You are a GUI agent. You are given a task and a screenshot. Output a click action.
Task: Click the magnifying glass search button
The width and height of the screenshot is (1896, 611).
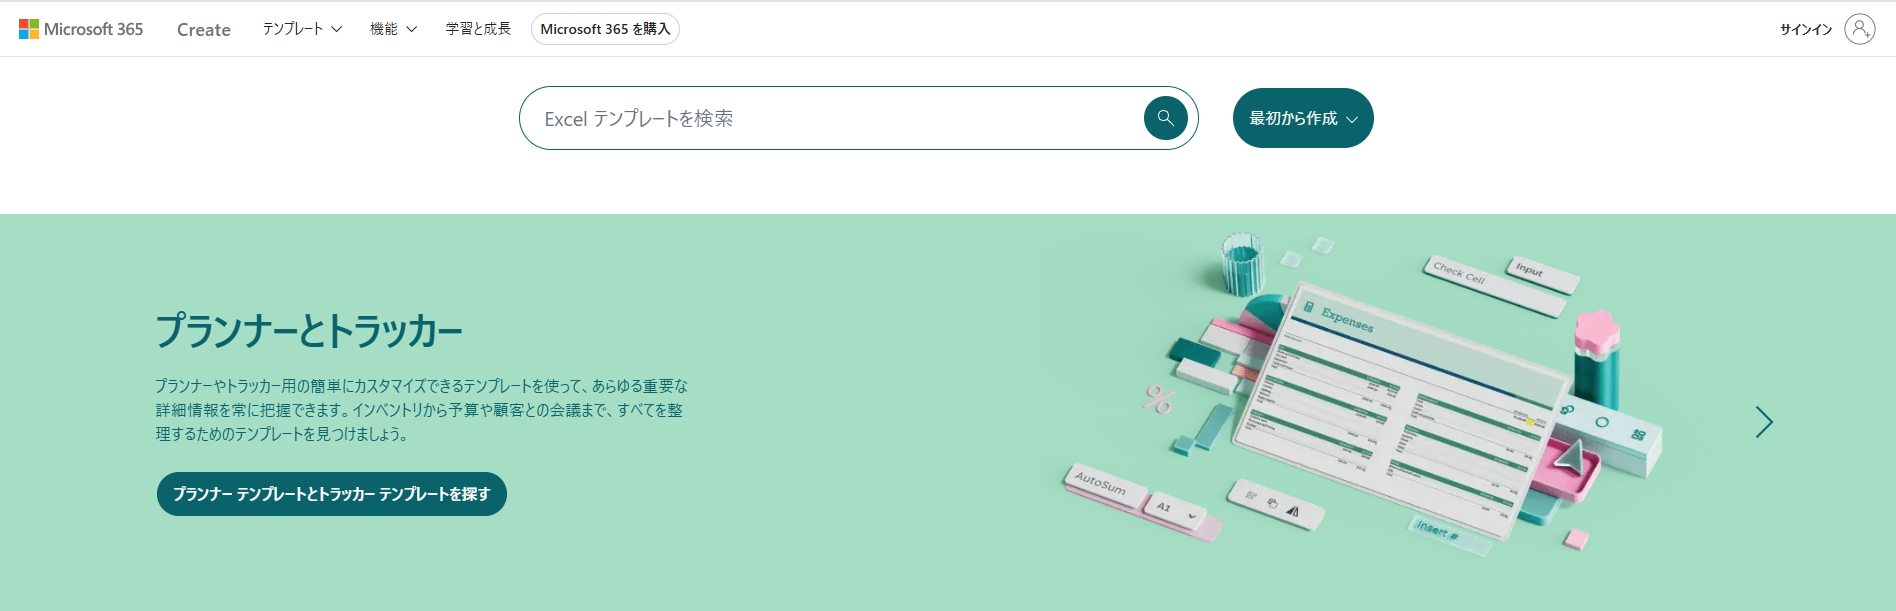pos(1166,118)
